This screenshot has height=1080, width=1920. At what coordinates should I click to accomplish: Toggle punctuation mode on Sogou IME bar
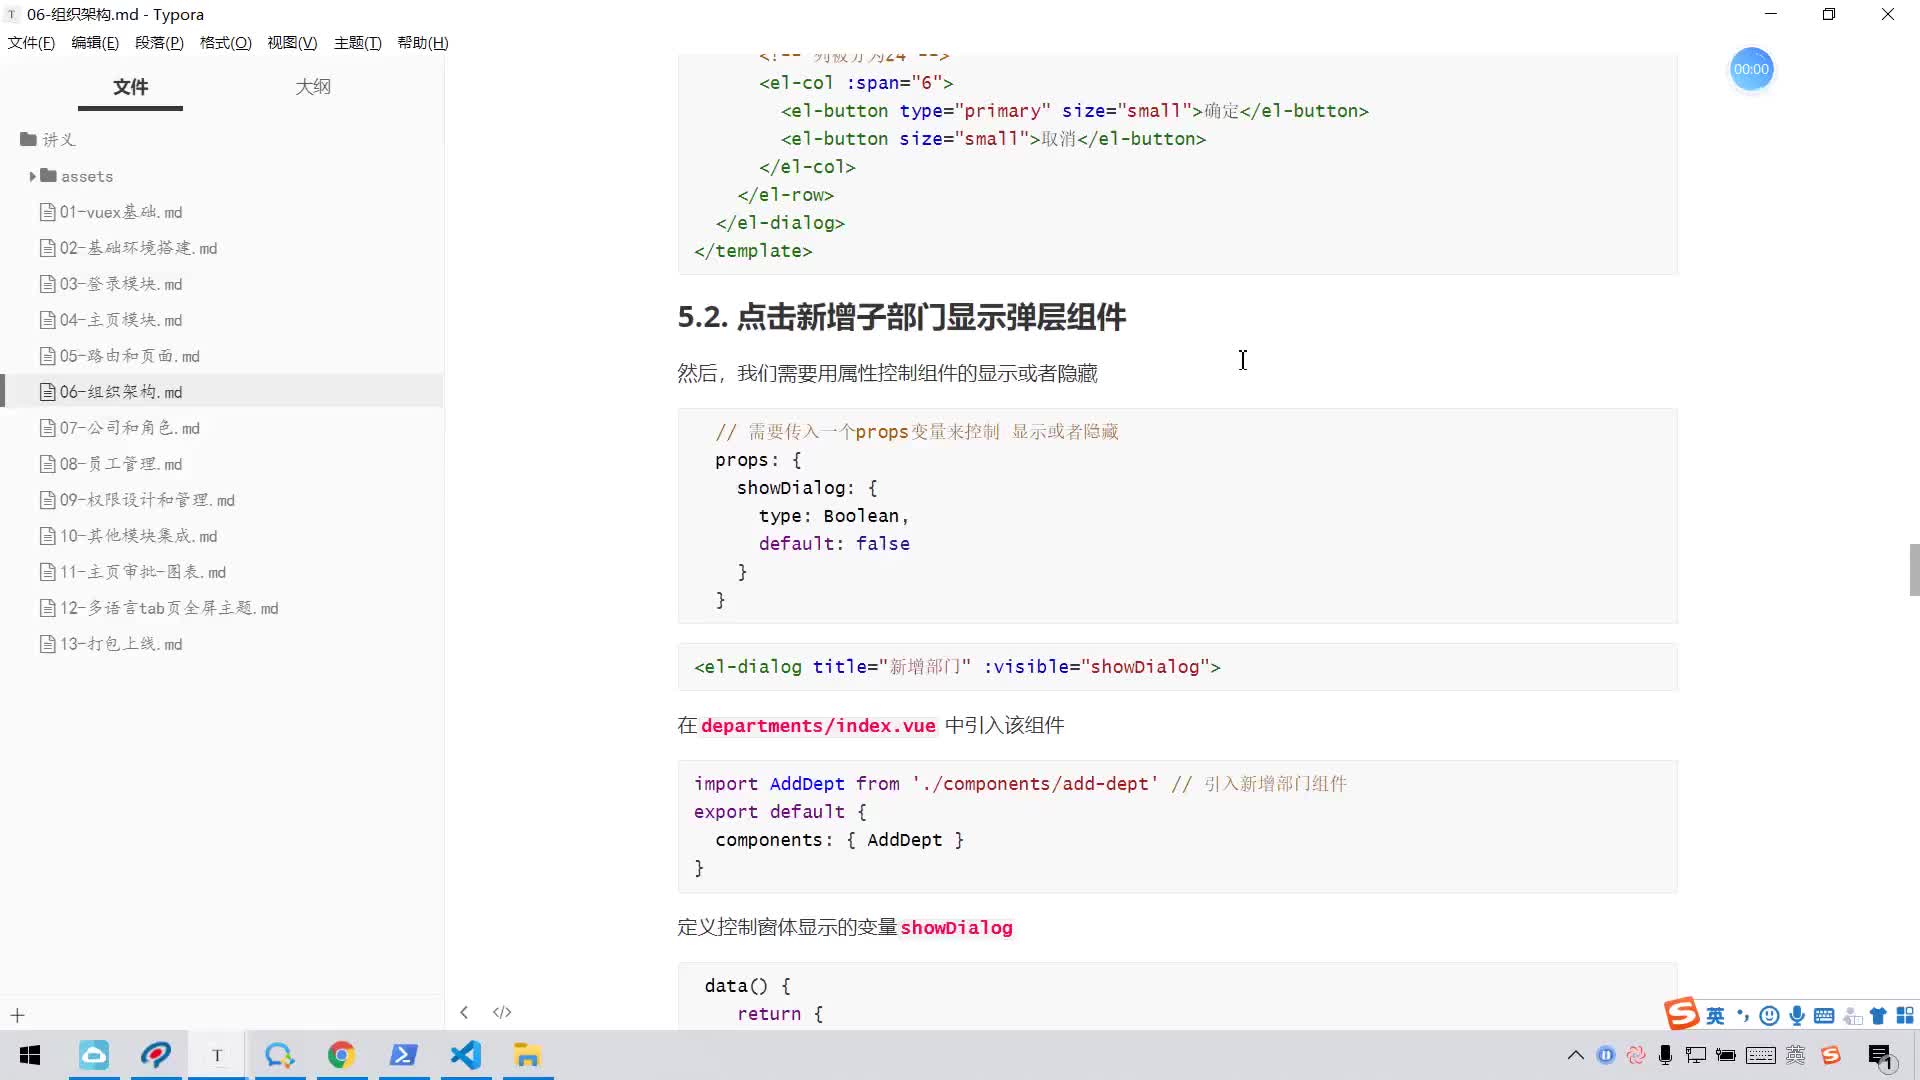tap(1743, 1016)
